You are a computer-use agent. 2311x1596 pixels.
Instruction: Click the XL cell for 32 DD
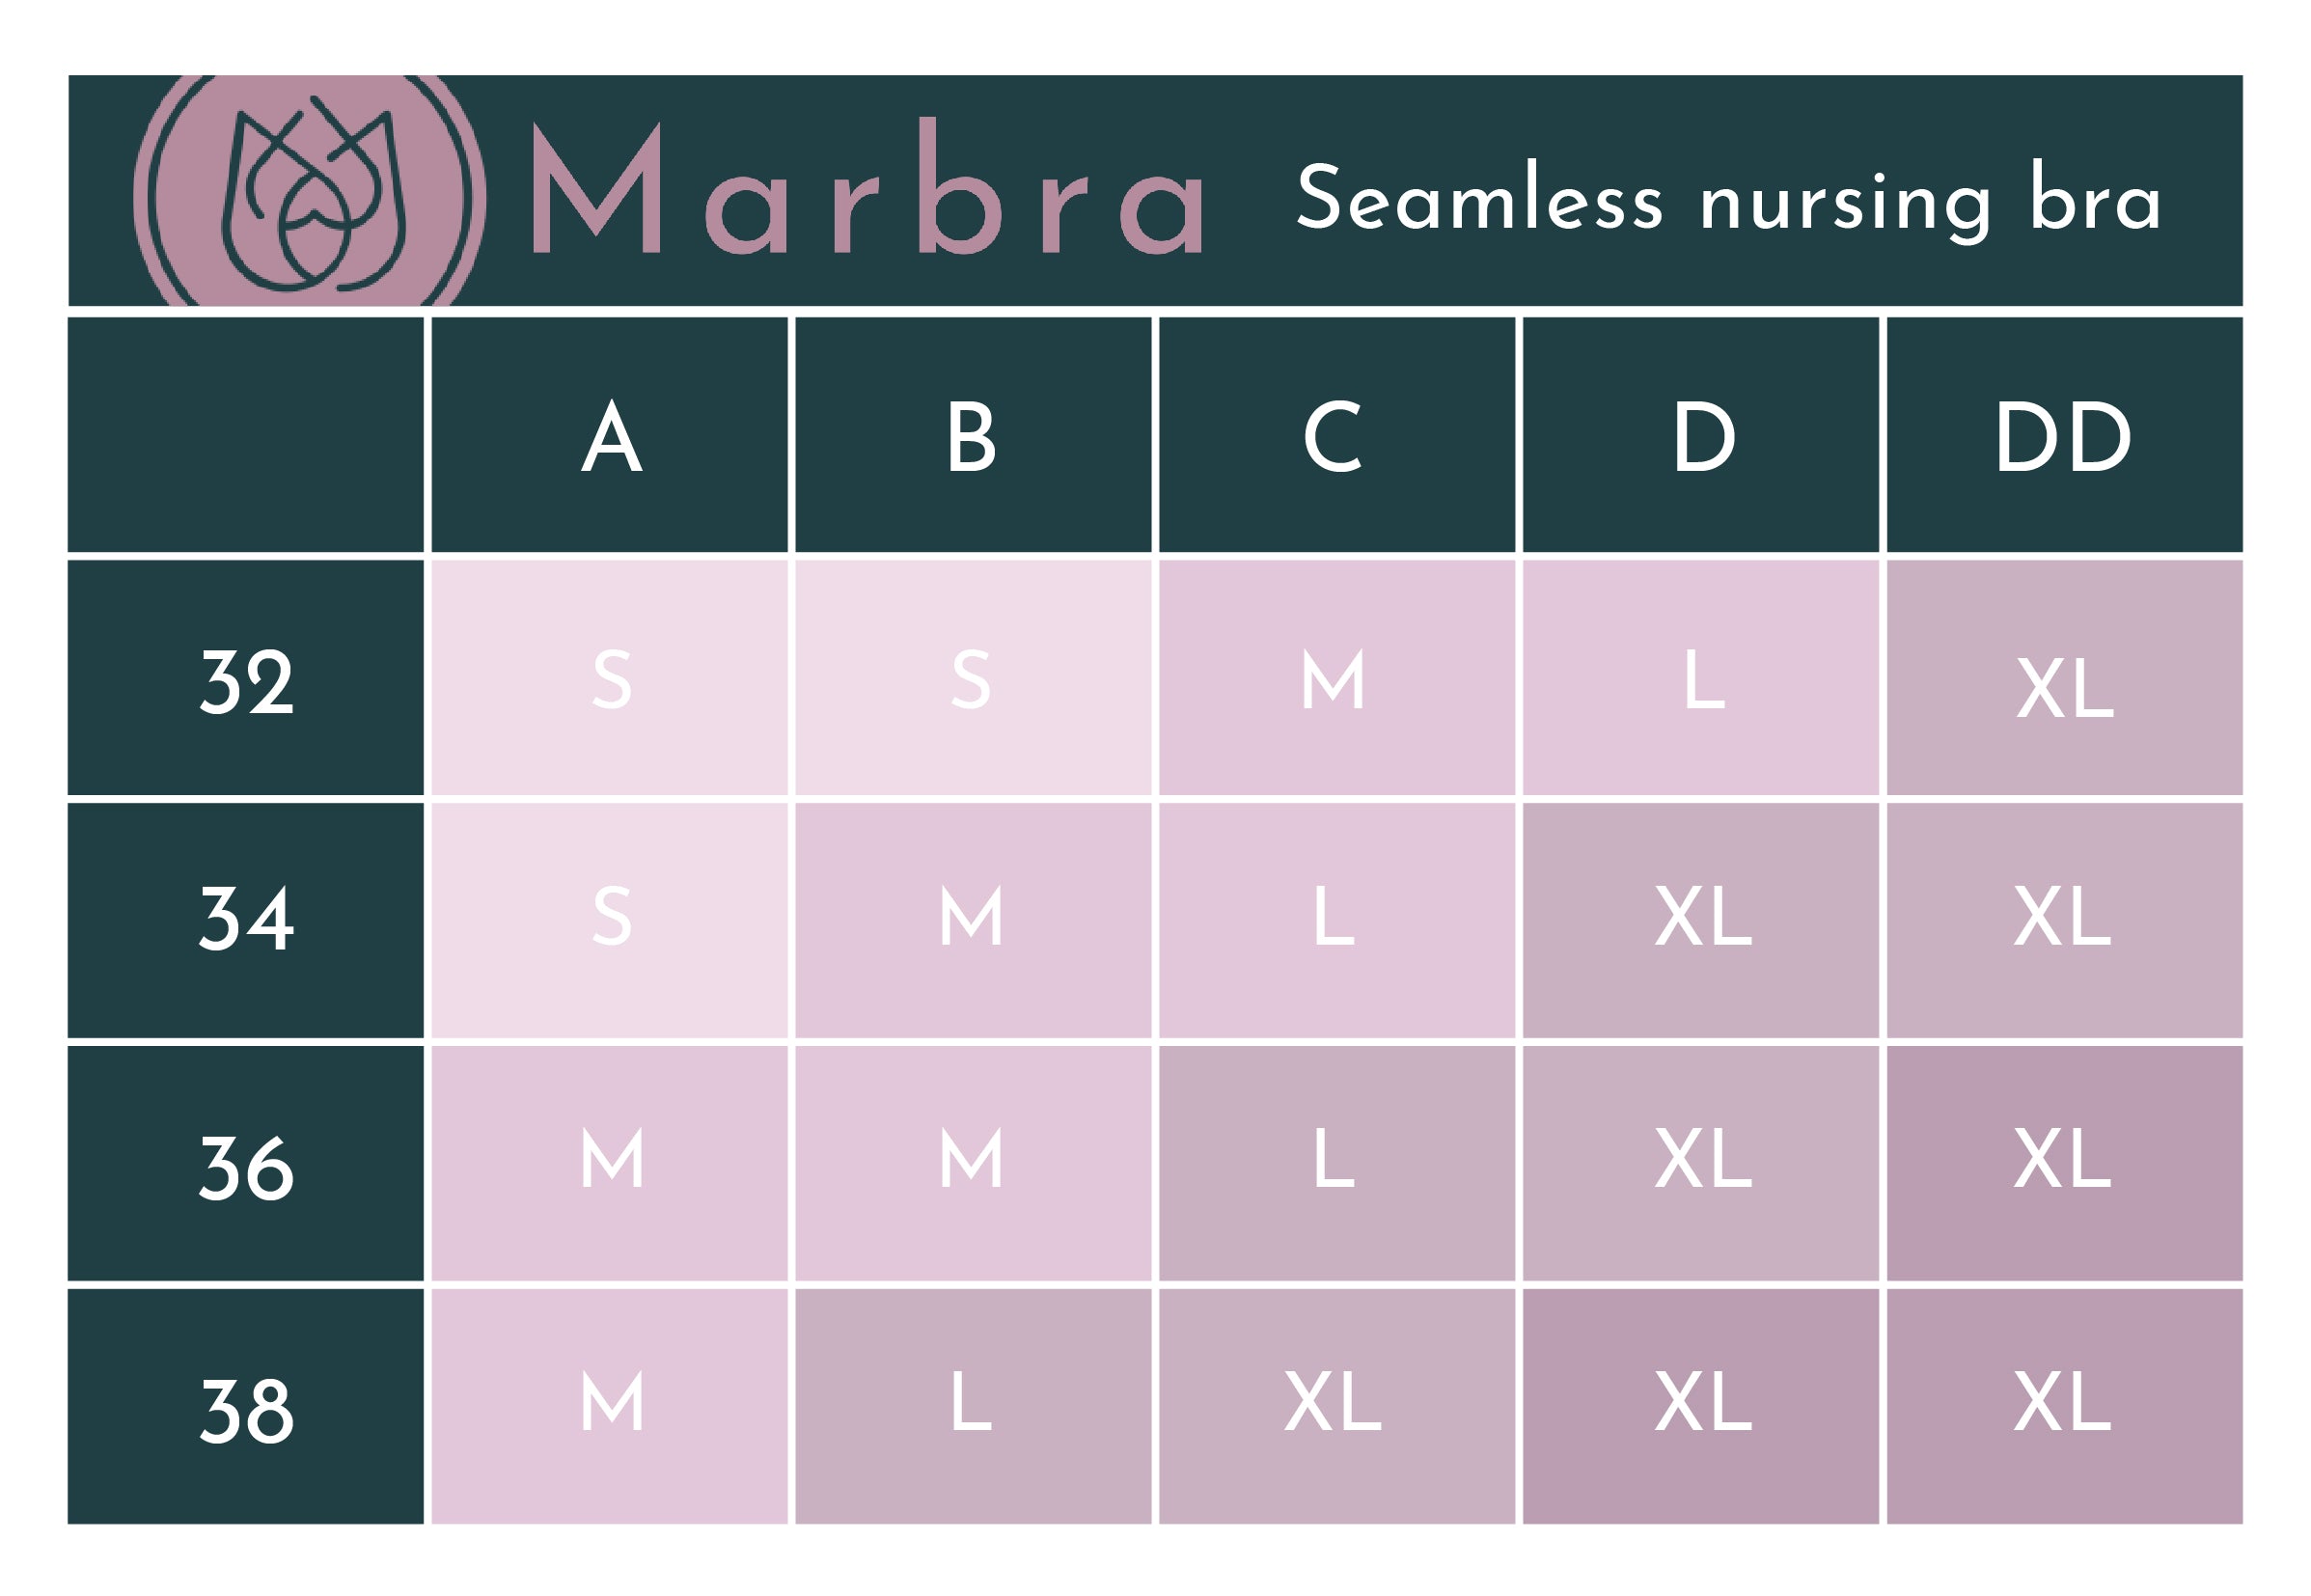2063,686
